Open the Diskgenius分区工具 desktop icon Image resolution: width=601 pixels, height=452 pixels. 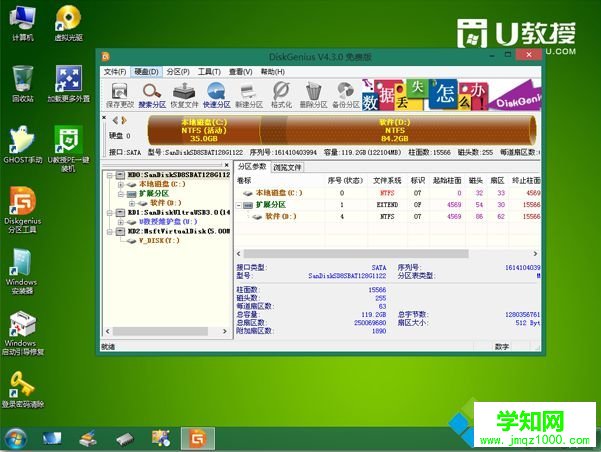tap(23, 210)
